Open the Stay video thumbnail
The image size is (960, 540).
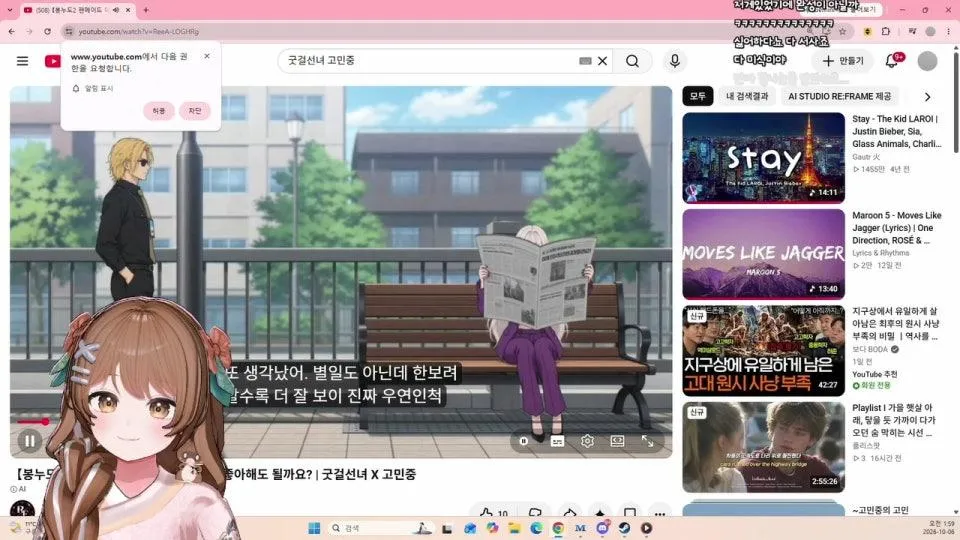(763, 158)
